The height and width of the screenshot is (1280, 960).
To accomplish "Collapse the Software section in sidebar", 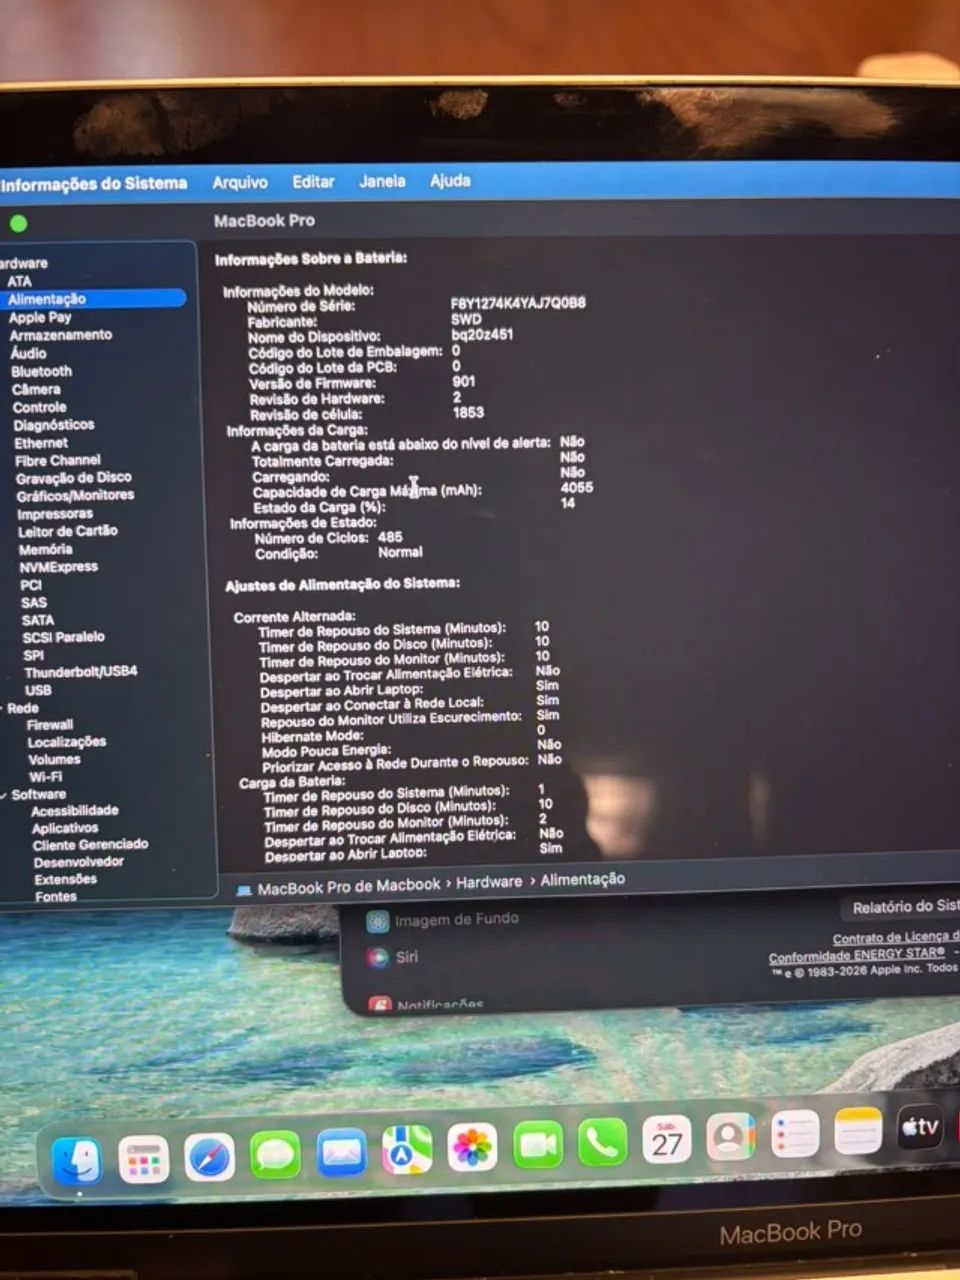I will (5, 795).
